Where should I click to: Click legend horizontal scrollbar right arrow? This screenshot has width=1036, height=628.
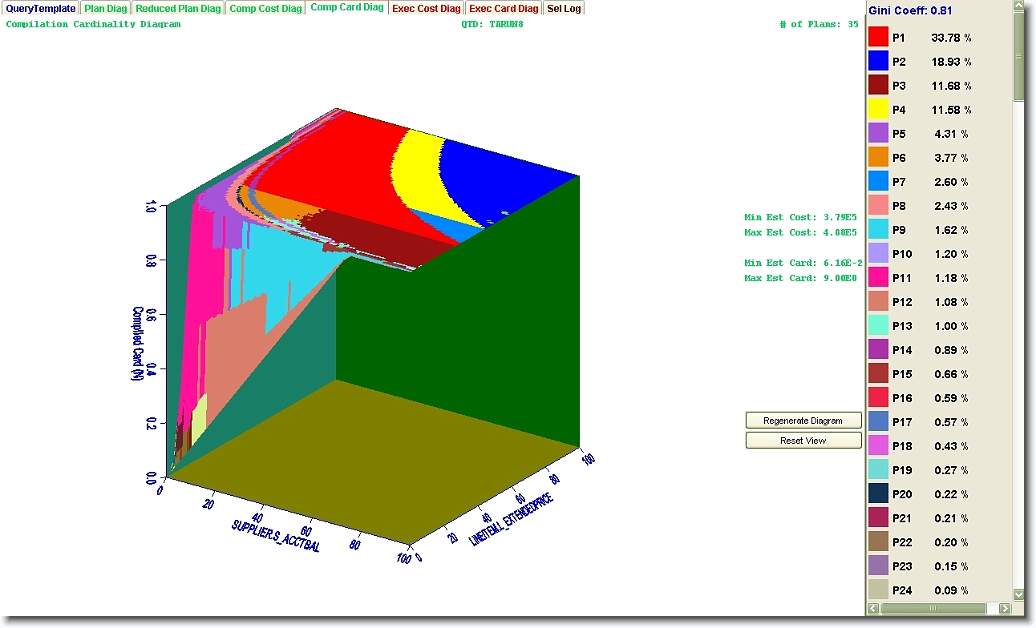1005,608
